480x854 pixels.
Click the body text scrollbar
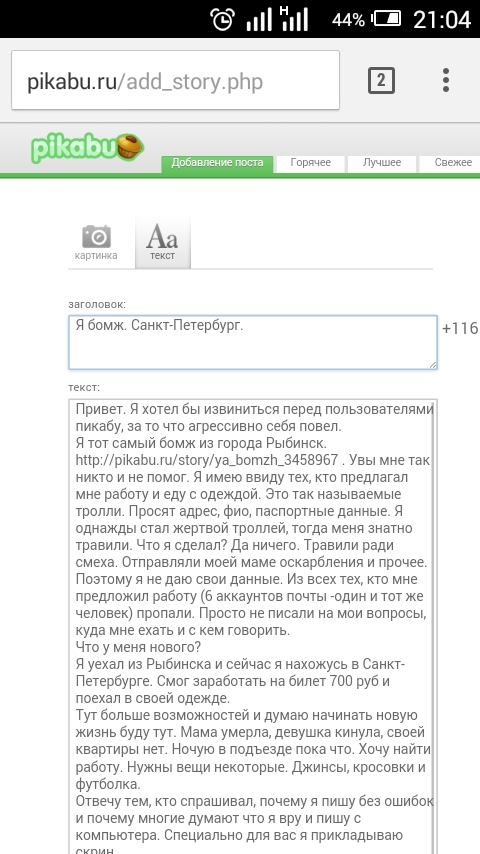click(x=434, y=626)
